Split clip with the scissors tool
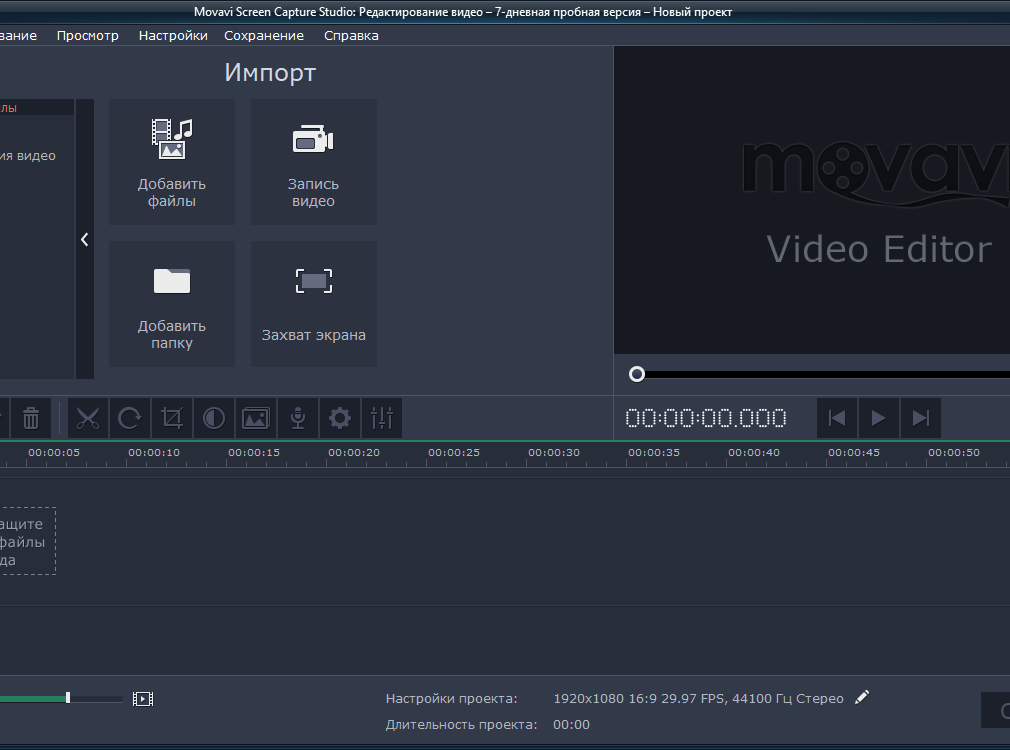This screenshot has height=750, width=1010. pos(88,418)
